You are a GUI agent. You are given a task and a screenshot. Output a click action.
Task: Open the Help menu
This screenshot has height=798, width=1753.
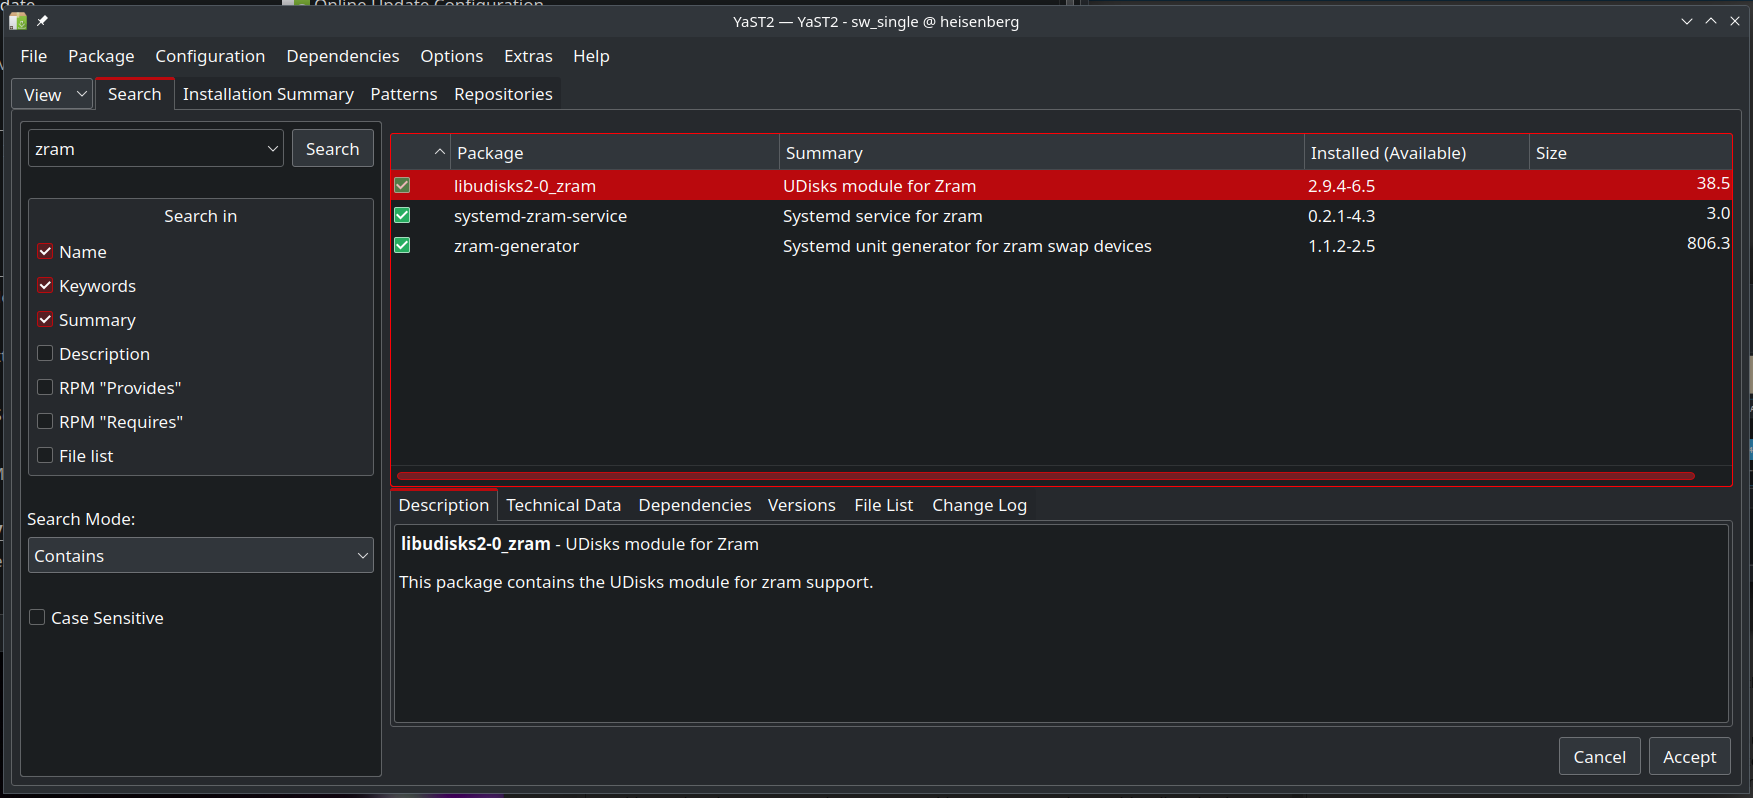pos(591,56)
